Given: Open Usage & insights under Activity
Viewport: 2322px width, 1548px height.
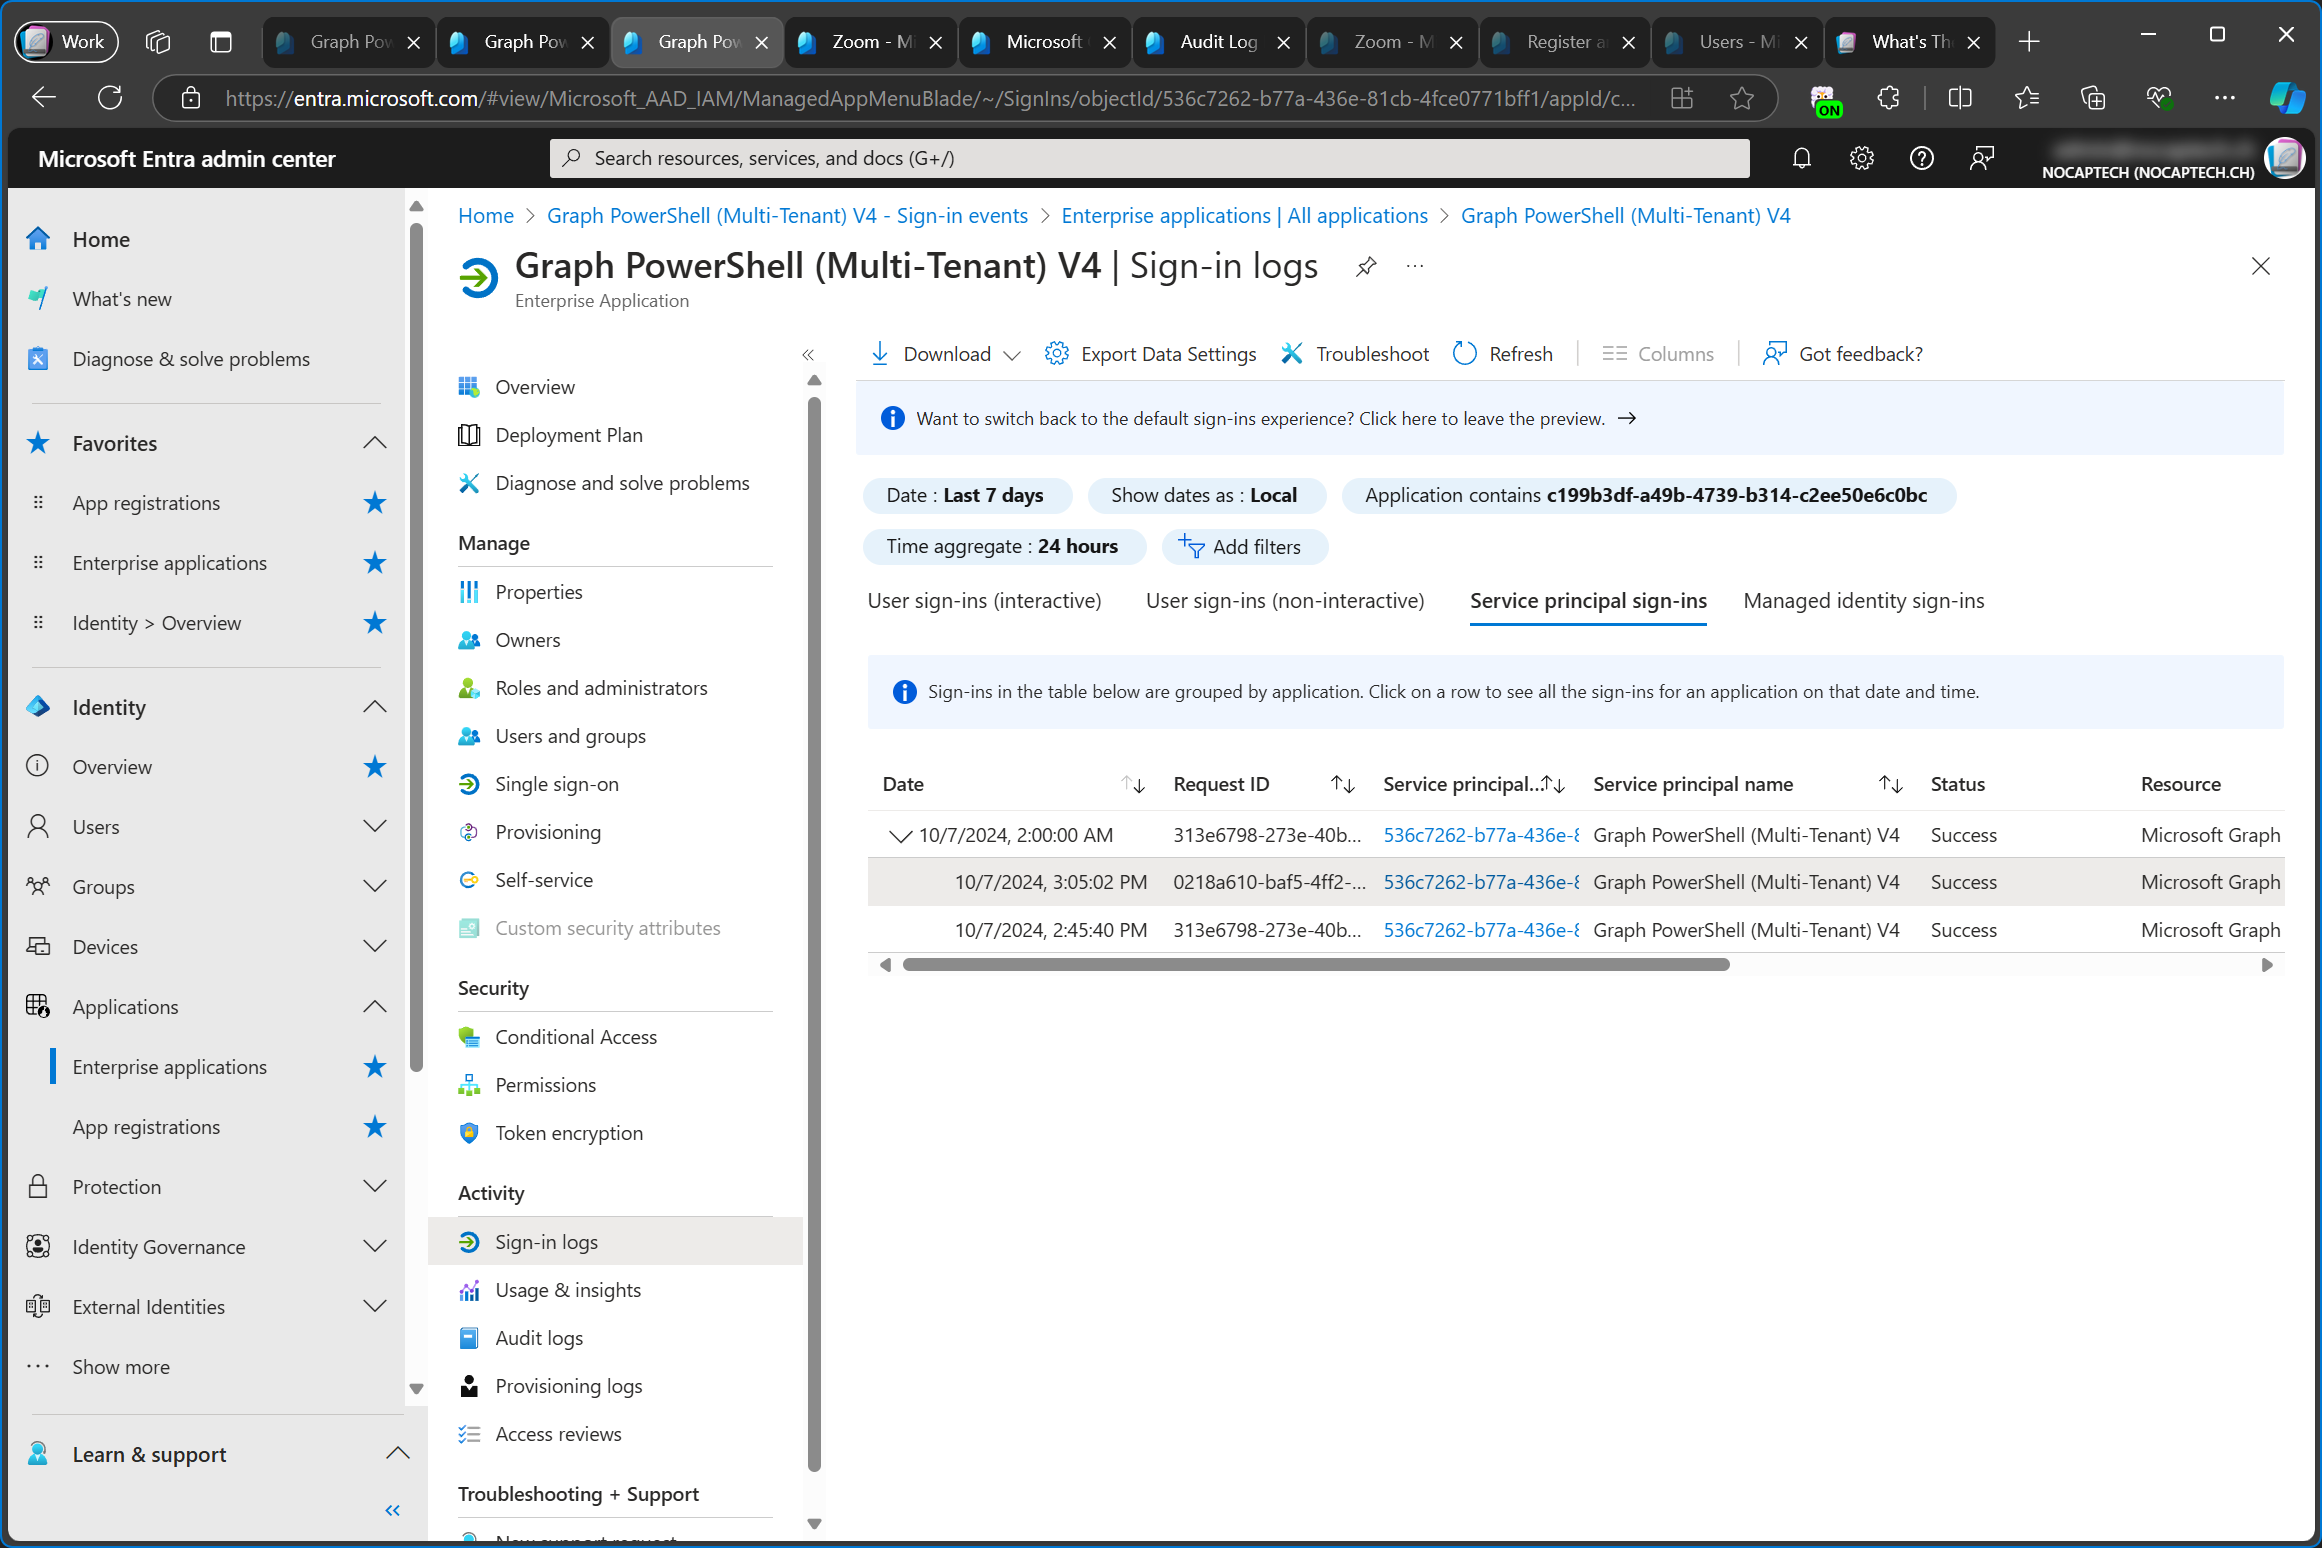Looking at the screenshot, I should [x=568, y=1290].
